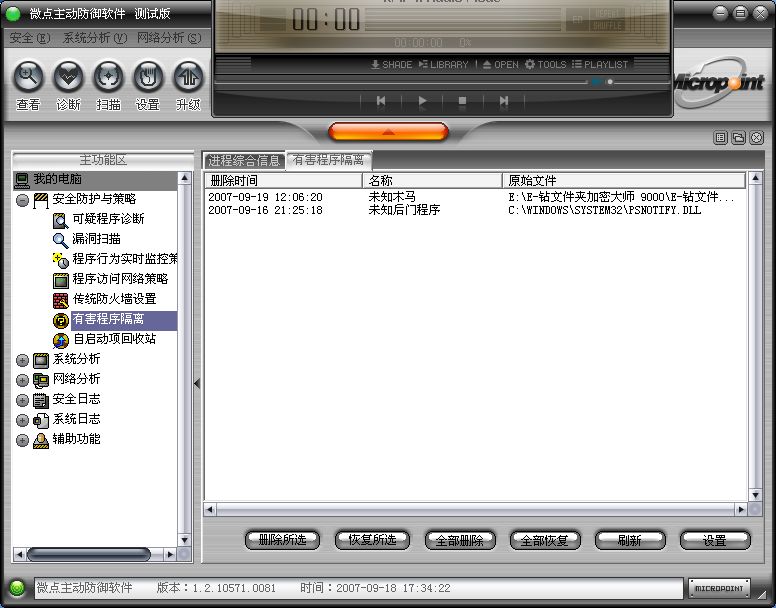Click OPEN in the media player
776x608 pixels.
click(500, 64)
